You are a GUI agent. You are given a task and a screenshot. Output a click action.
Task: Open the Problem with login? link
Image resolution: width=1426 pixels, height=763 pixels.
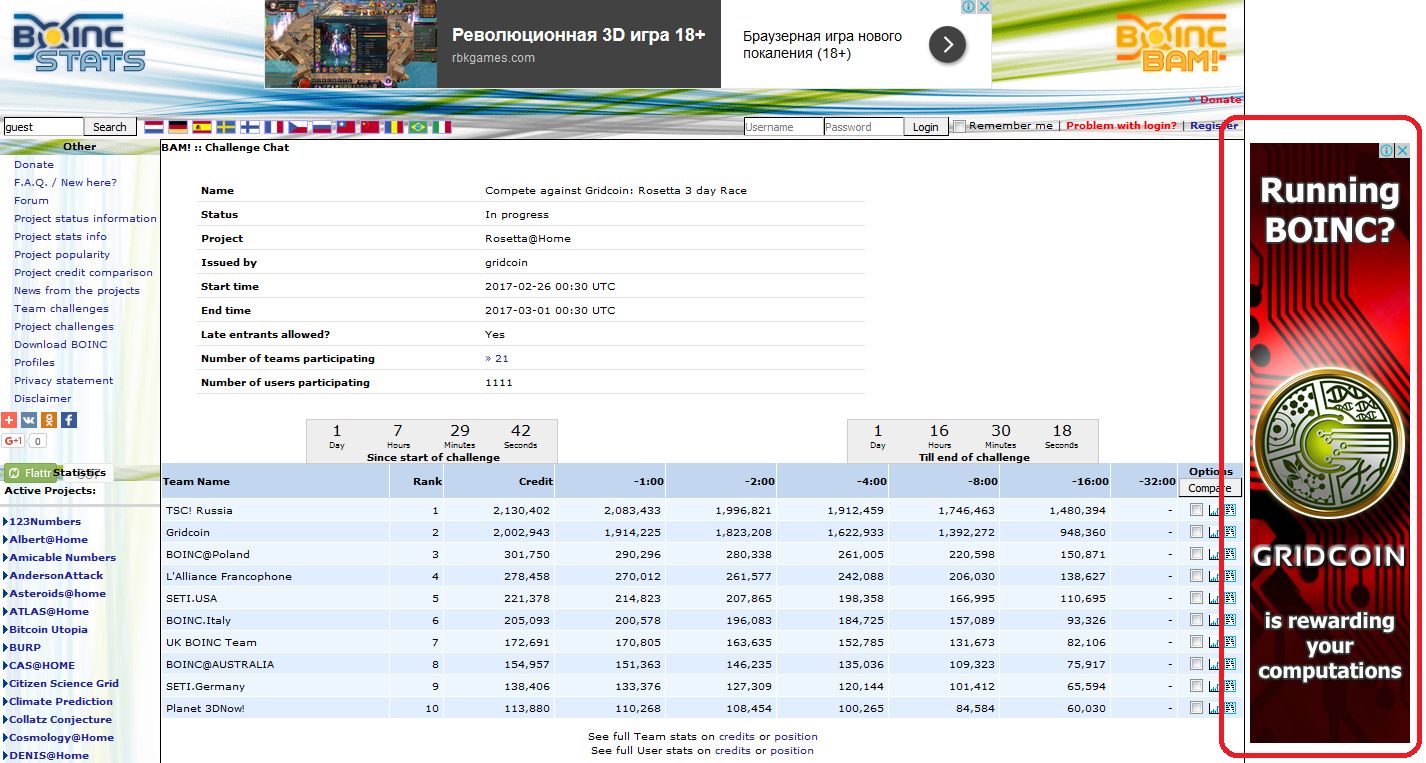1121,126
